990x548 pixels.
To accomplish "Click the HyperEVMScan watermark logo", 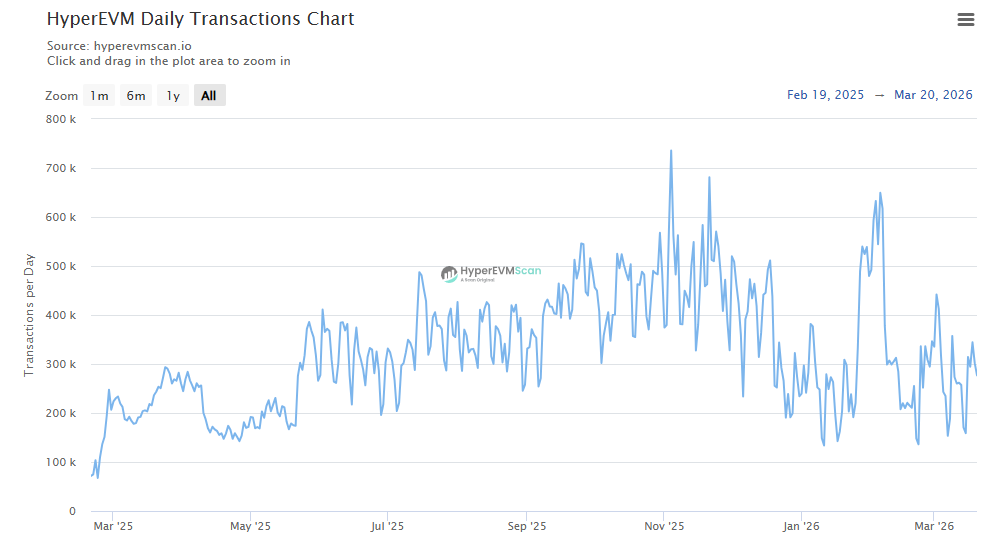I will pyautogui.click(x=491, y=273).
